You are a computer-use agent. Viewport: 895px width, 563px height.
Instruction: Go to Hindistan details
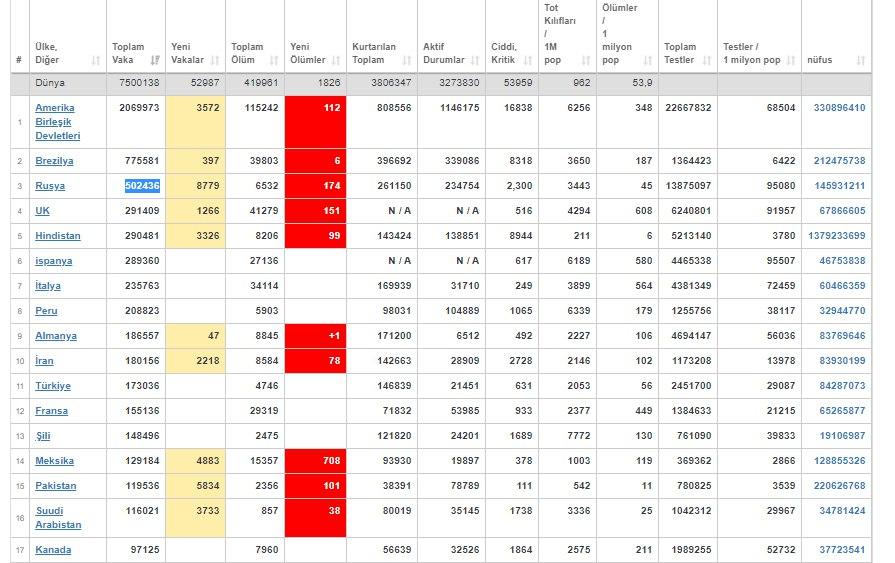(58, 236)
